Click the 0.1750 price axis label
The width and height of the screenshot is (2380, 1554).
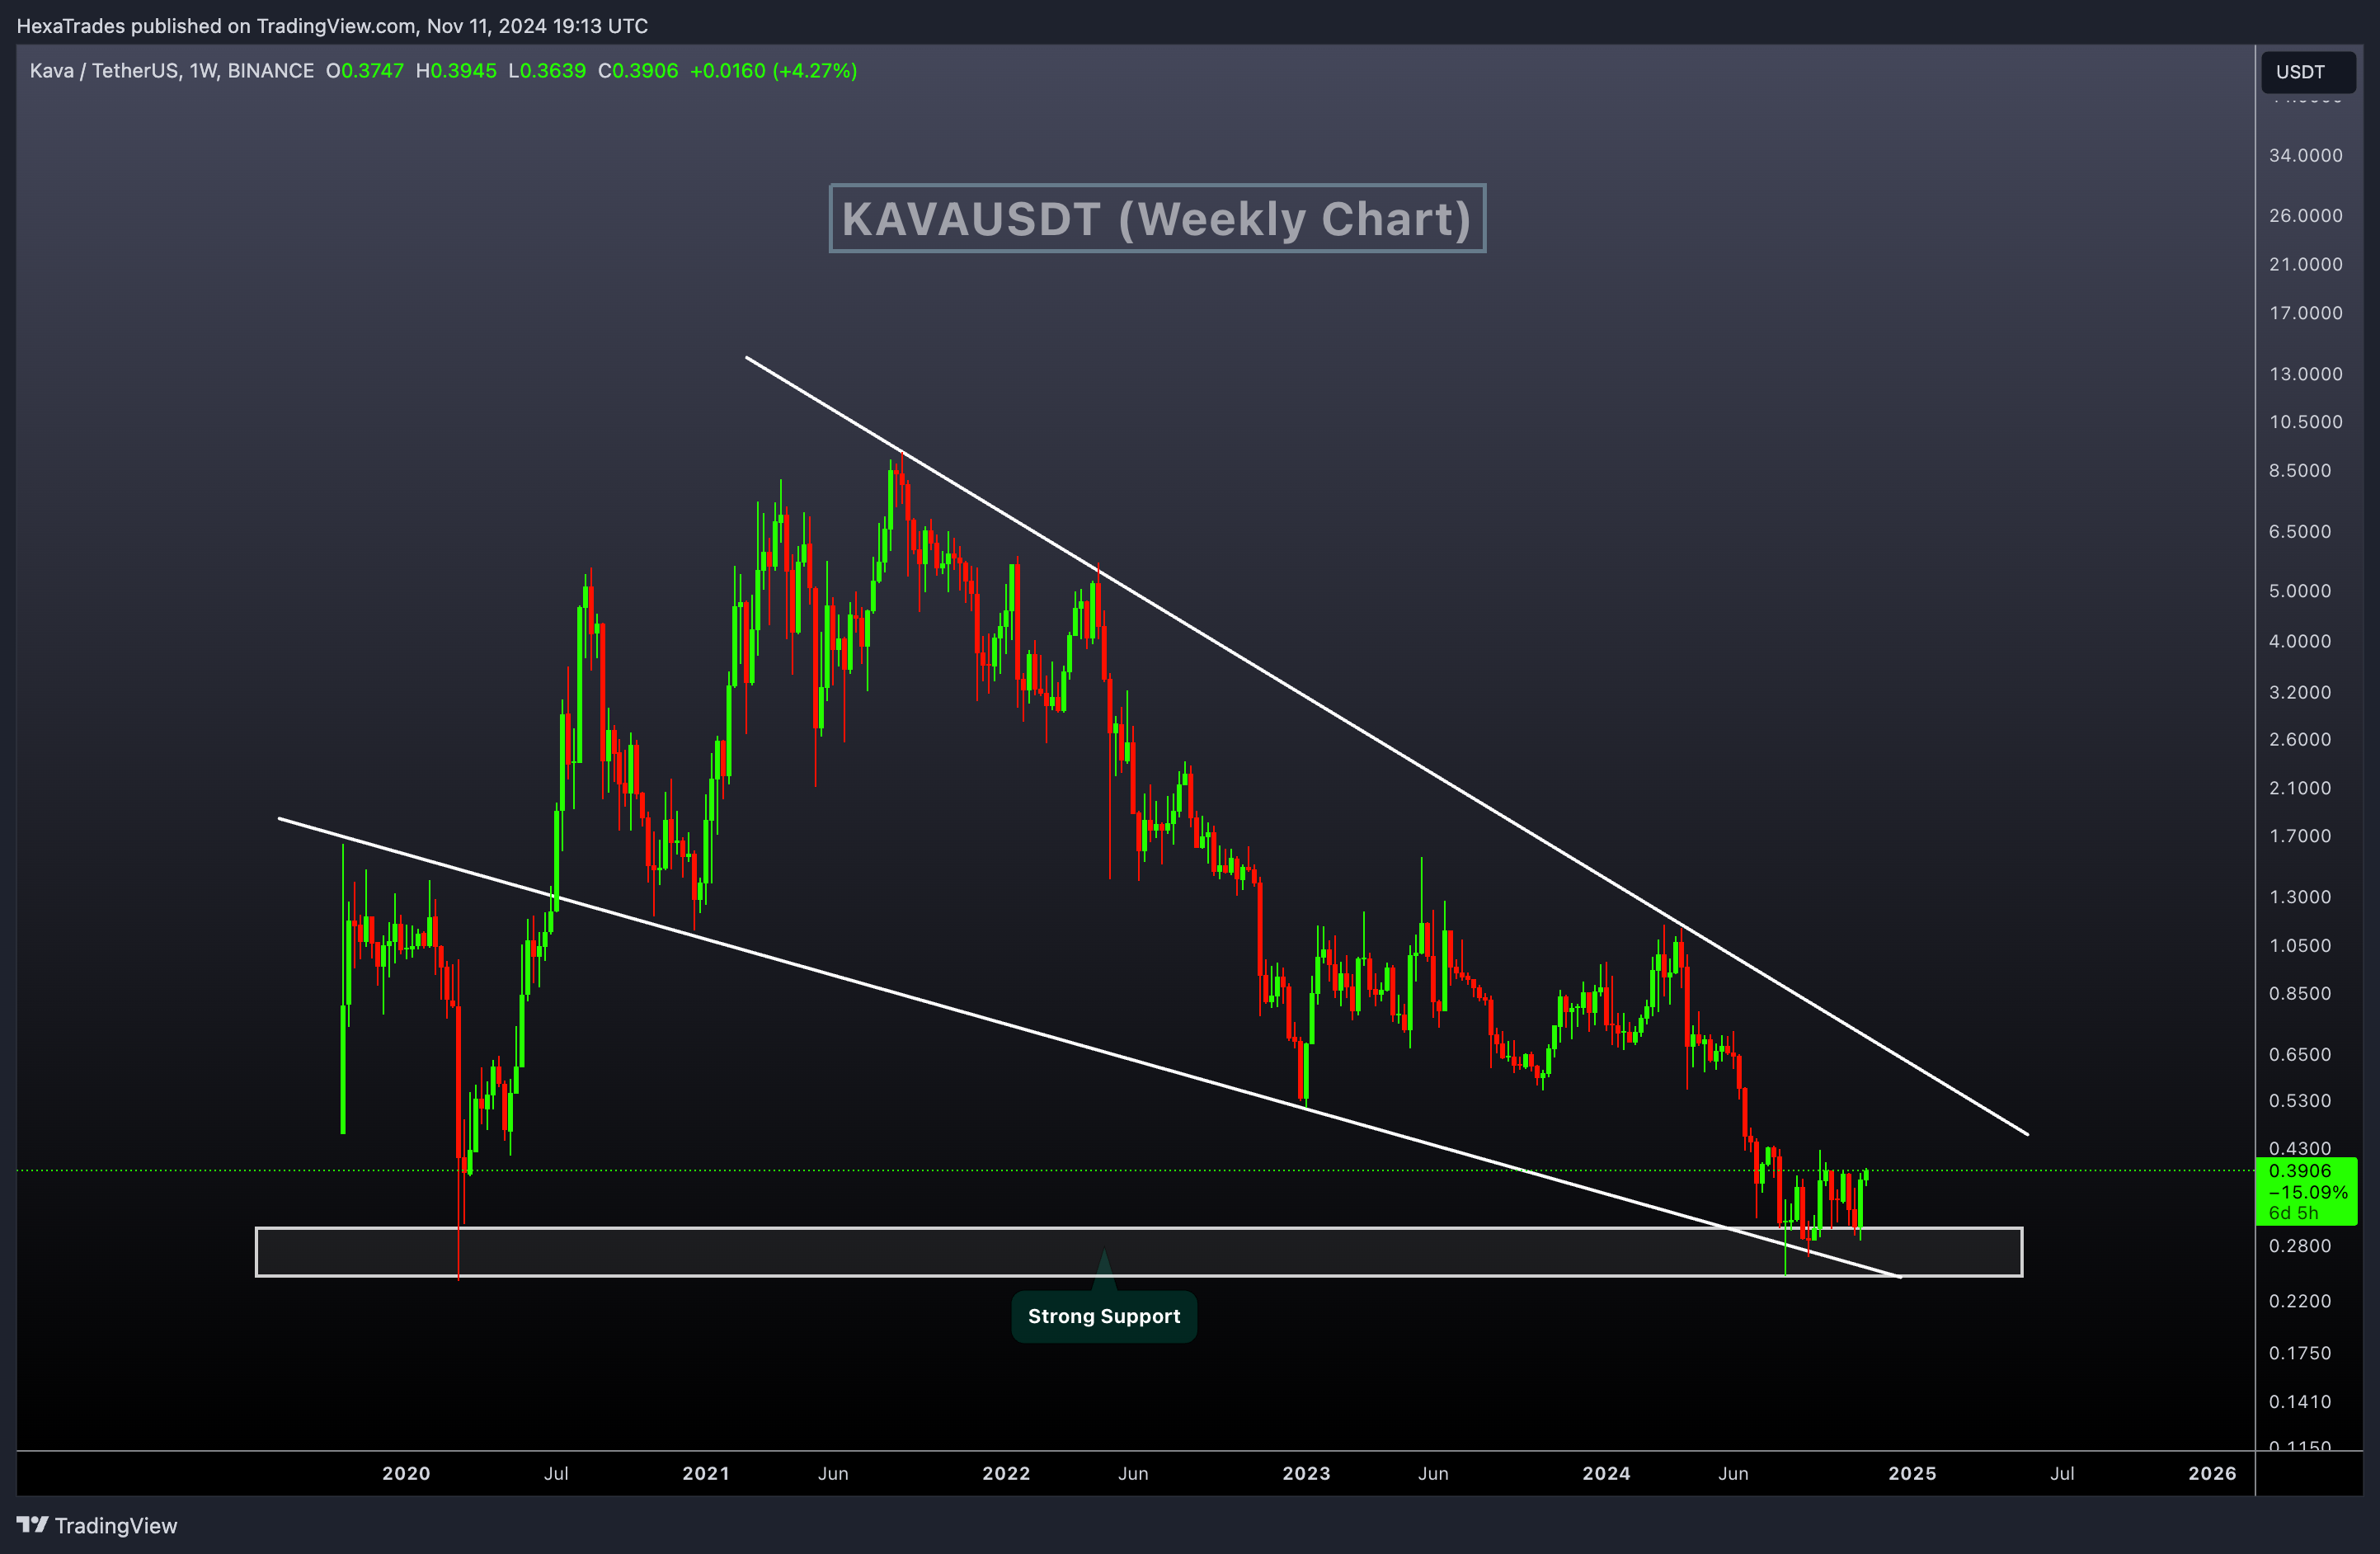[2299, 1353]
